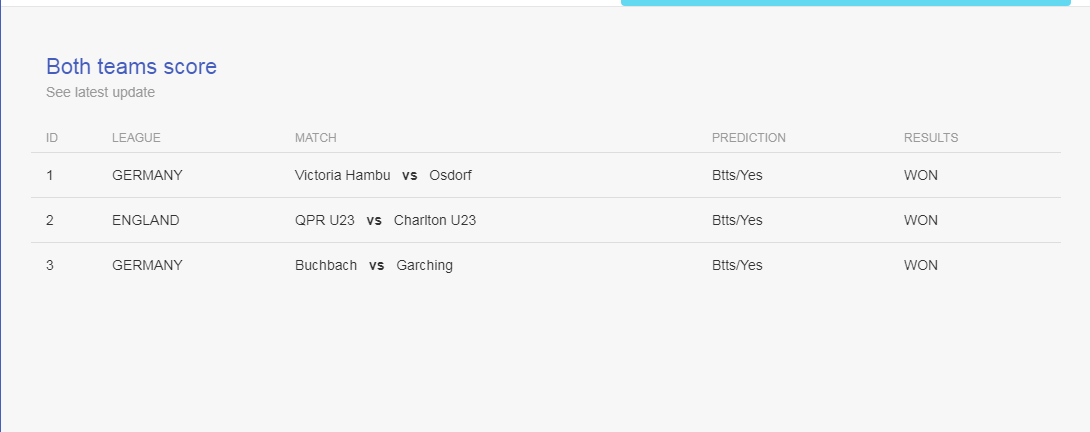1090x432 pixels.
Task: Click the PREDICTION column header
Action: coord(749,138)
